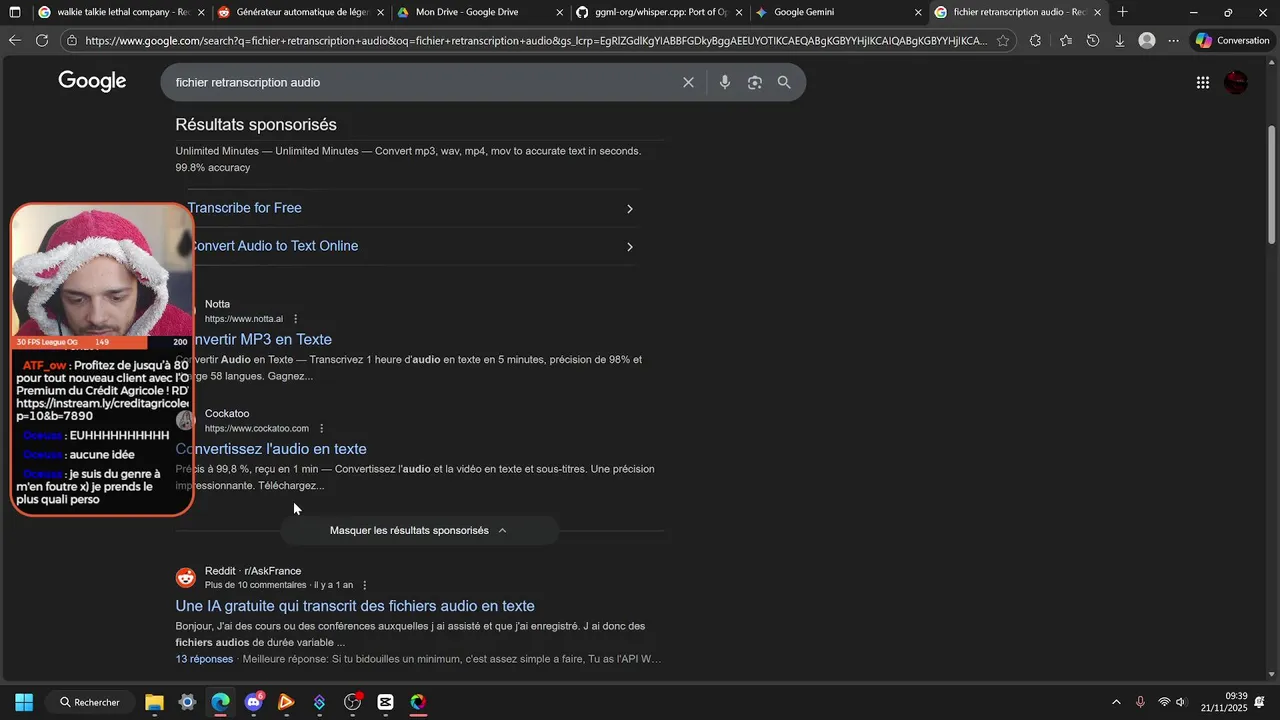Open the taskbar microphone indicator

point(1140,702)
